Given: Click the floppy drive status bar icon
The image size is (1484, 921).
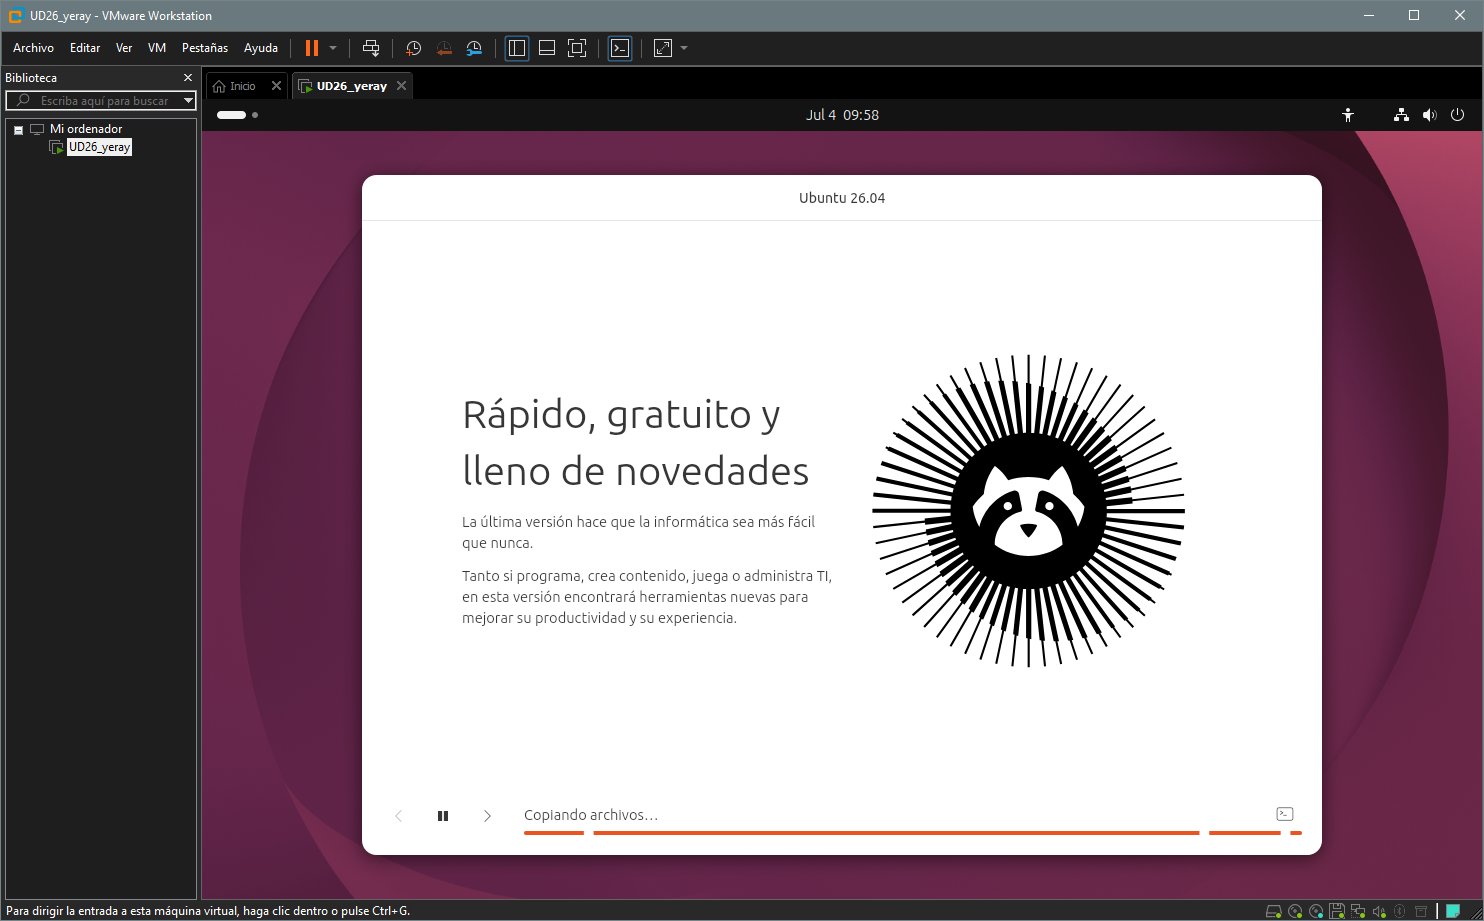Looking at the screenshot, I should (1337, 911).
